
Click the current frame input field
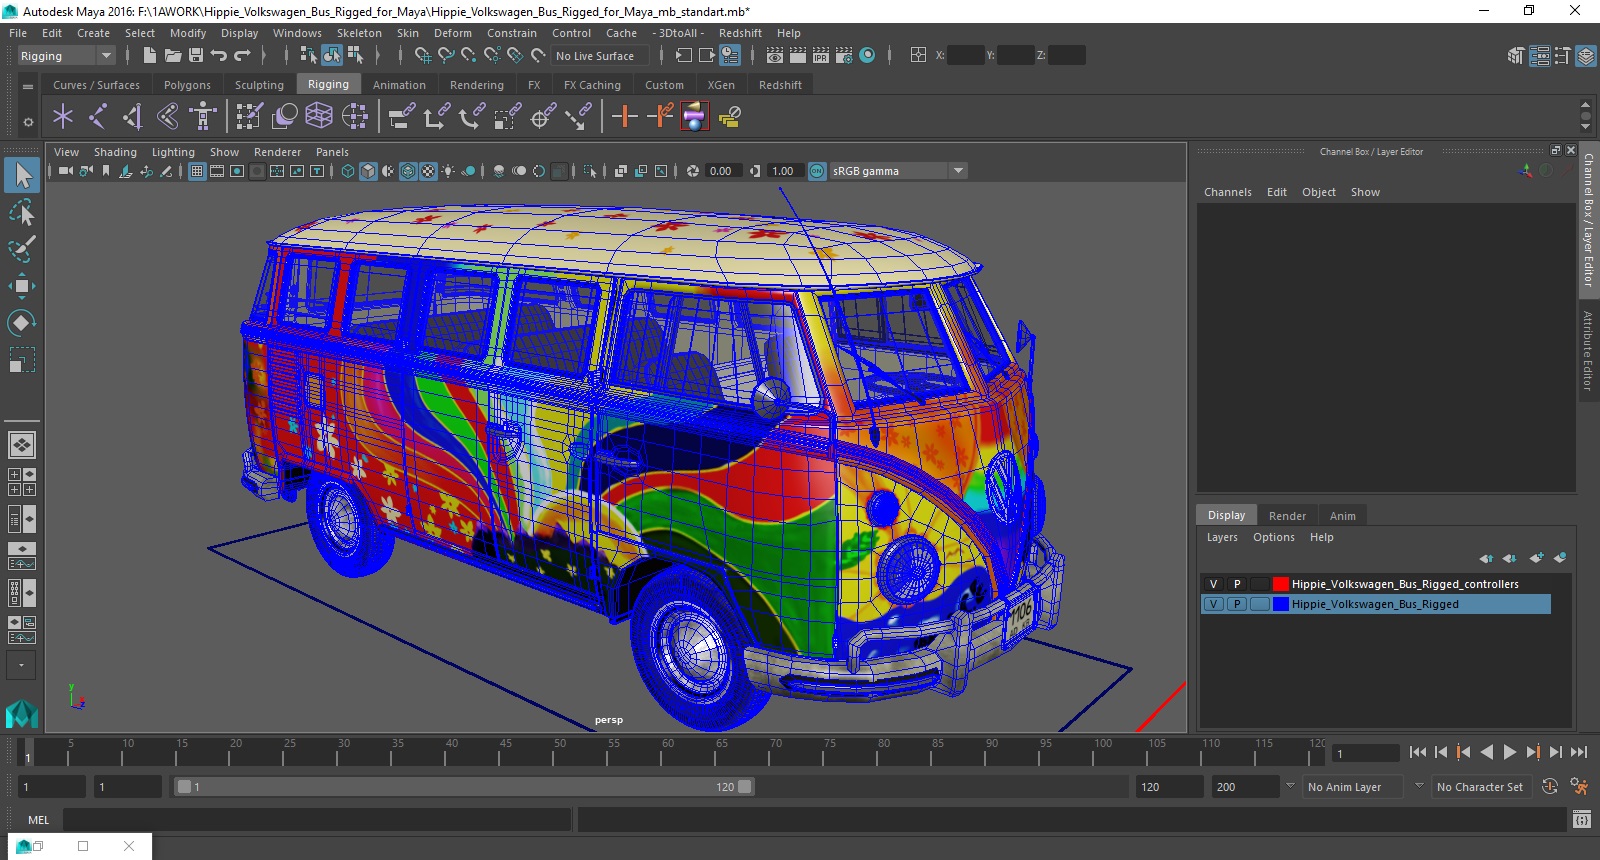[1366, 753]
